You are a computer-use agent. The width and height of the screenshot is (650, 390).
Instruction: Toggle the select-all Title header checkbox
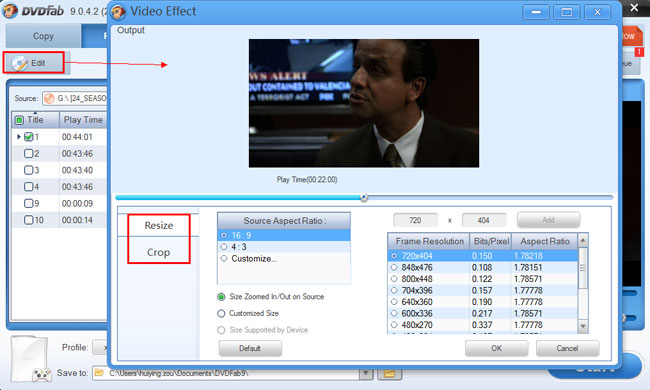19,120
